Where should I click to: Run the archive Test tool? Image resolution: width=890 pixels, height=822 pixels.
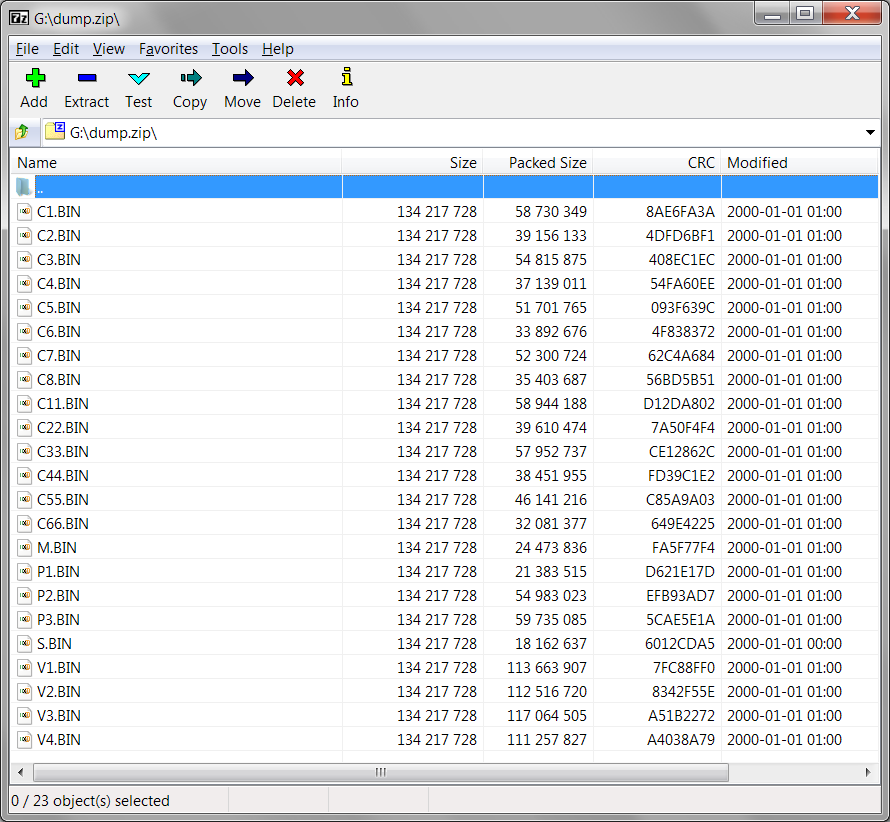point(138,78)
